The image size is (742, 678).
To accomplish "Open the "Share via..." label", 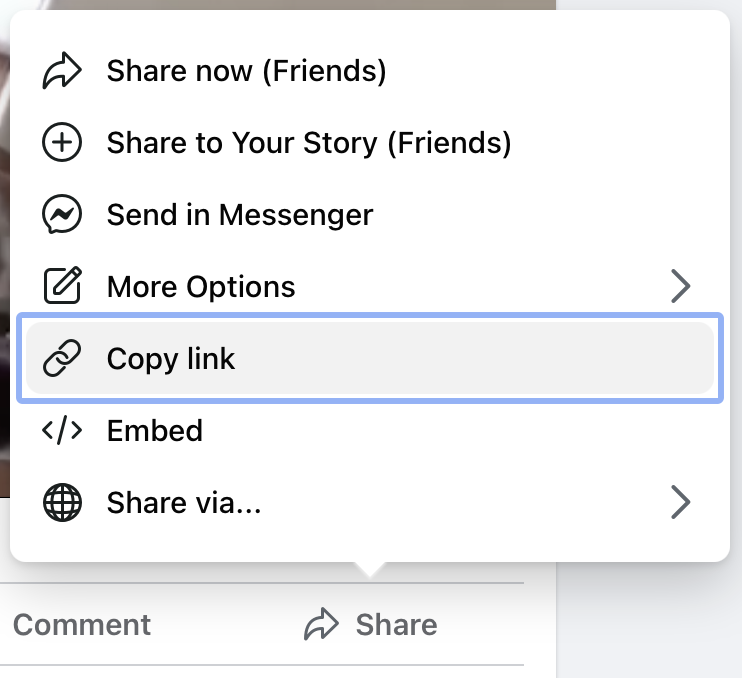I will [x=184, y=502].
